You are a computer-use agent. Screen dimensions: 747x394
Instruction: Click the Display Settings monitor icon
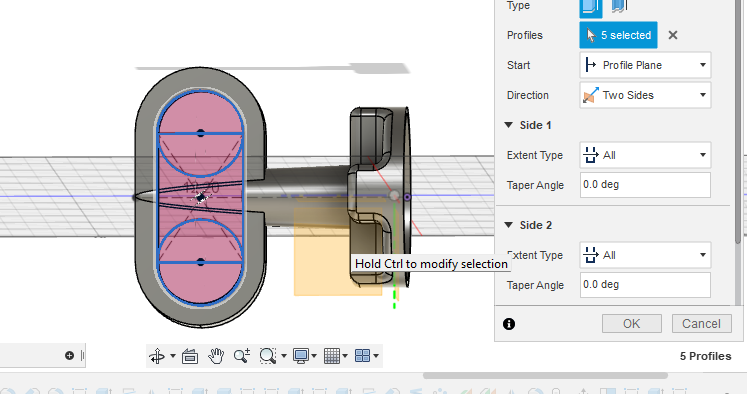coord(301,356)
